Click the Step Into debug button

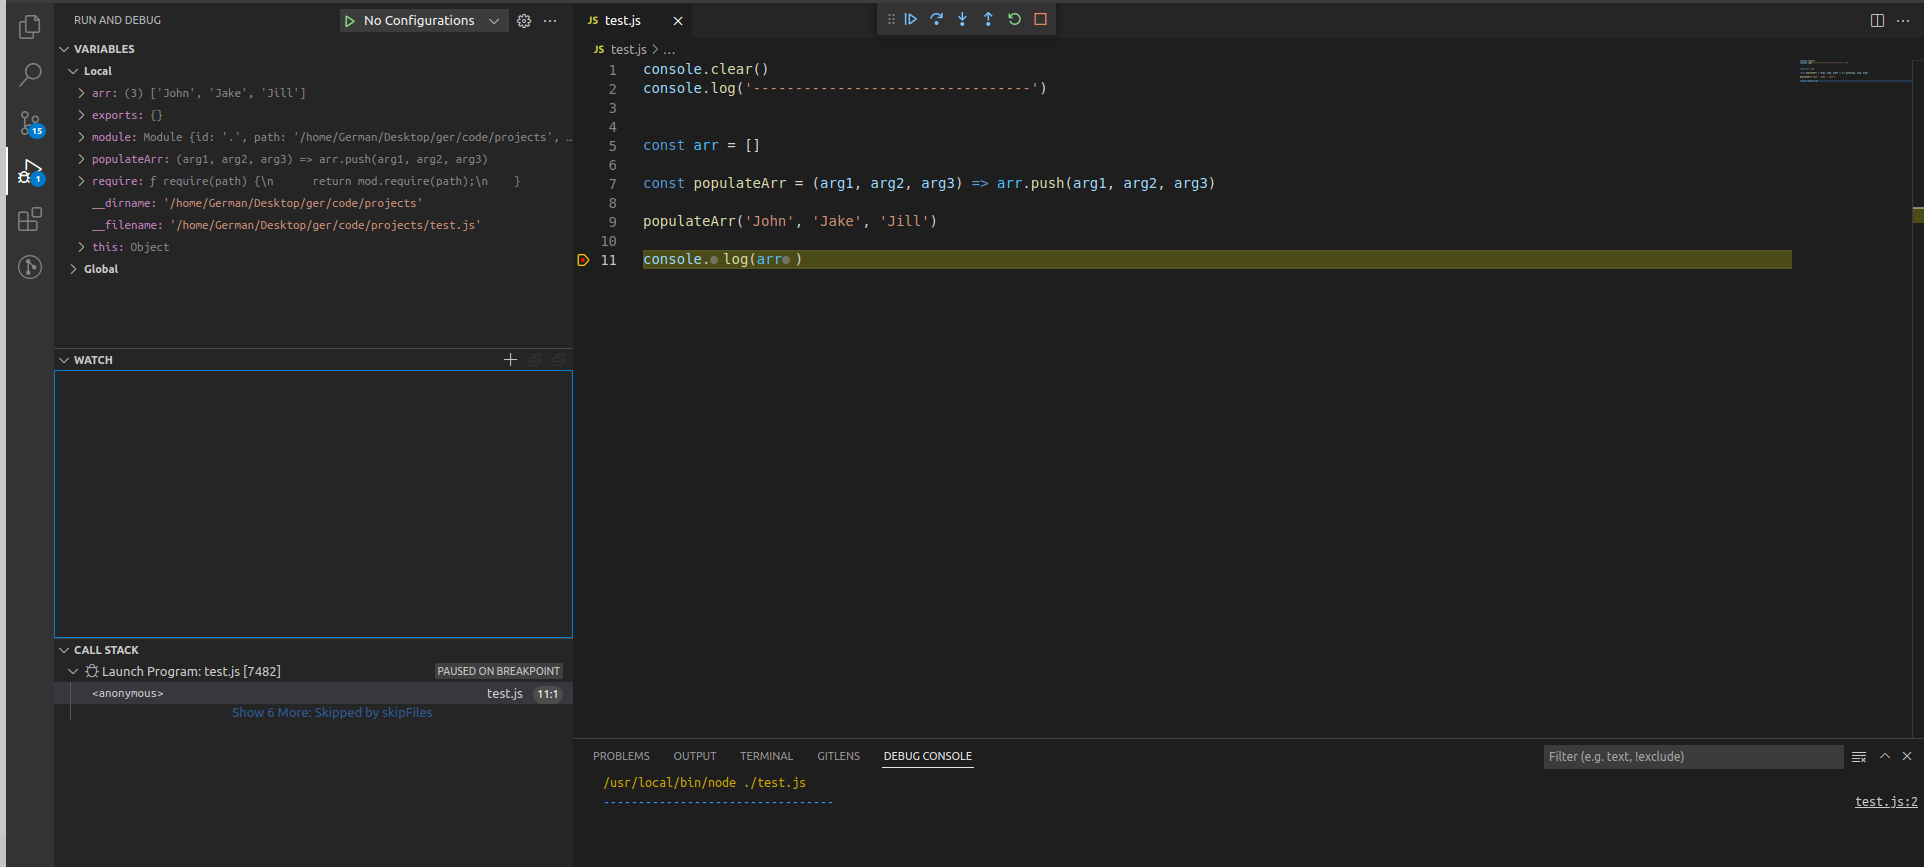click(962, 19)
